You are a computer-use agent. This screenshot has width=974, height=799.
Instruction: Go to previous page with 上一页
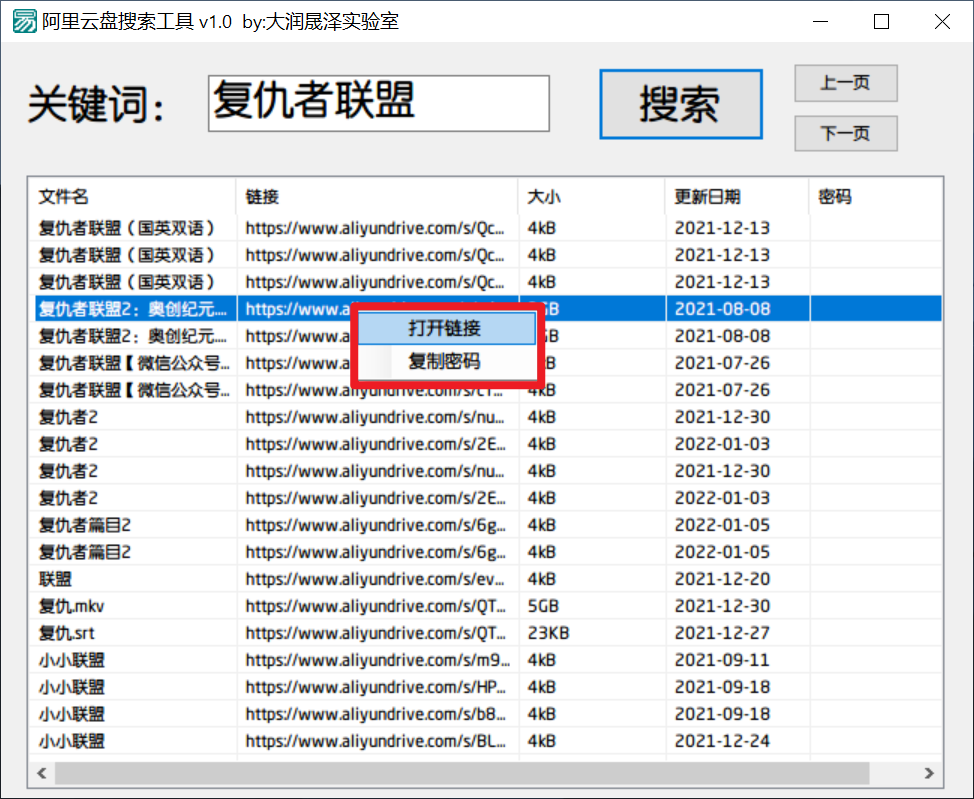tap(845, 83)
